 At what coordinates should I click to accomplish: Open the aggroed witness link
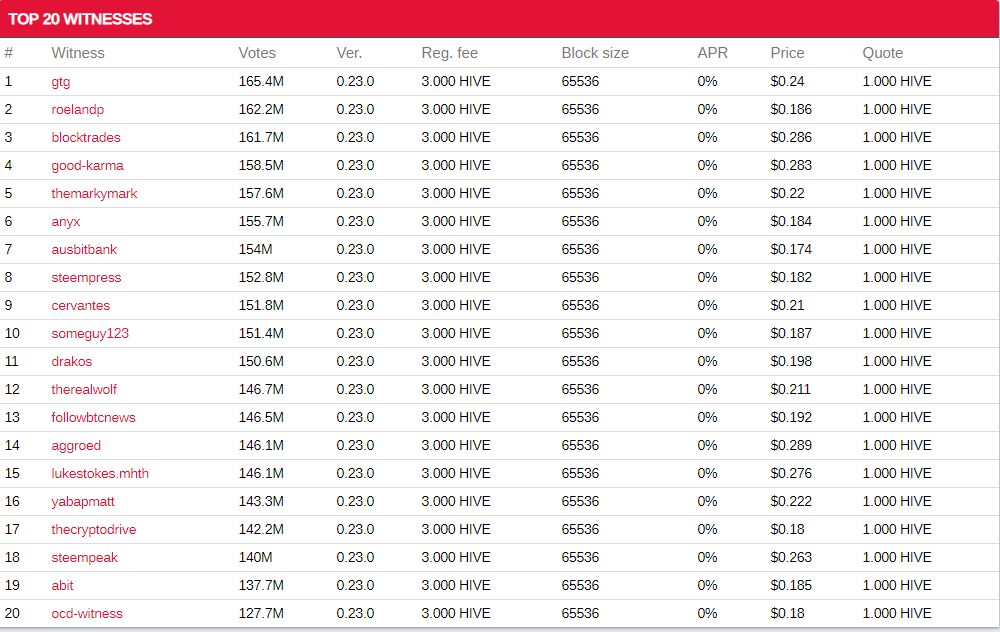pos(76,446)
